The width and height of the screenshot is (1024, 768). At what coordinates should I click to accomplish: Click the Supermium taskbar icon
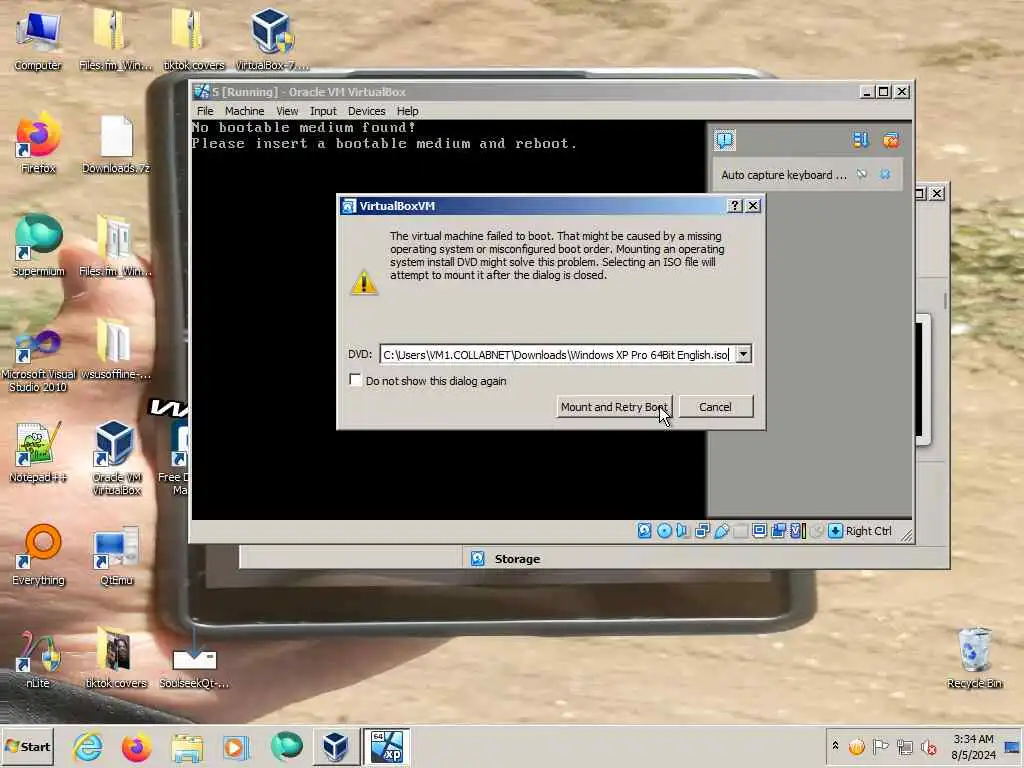point(286,746)
